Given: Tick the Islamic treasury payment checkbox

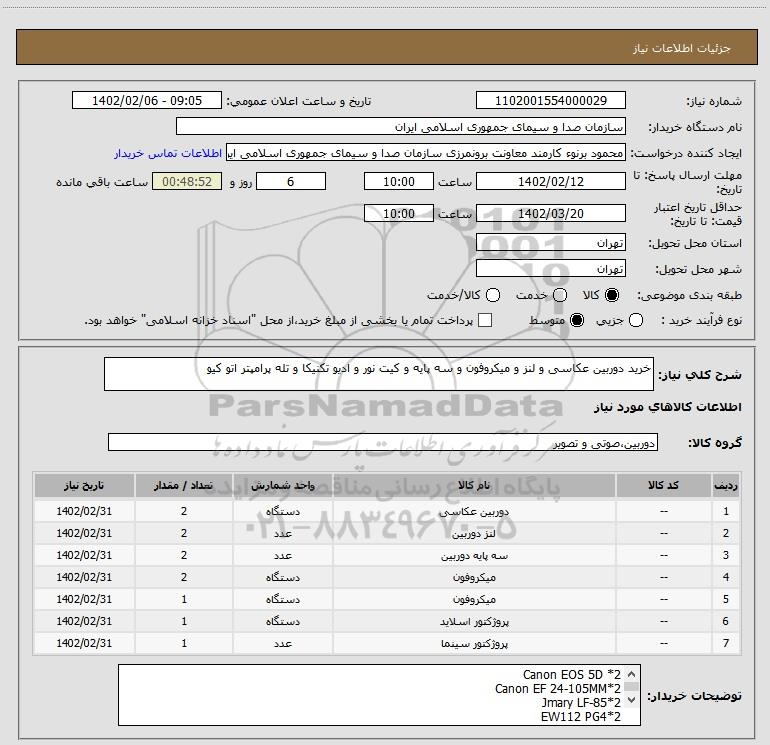Looking at the screenshot, I should pyautogui.click(x=485, y=320).
